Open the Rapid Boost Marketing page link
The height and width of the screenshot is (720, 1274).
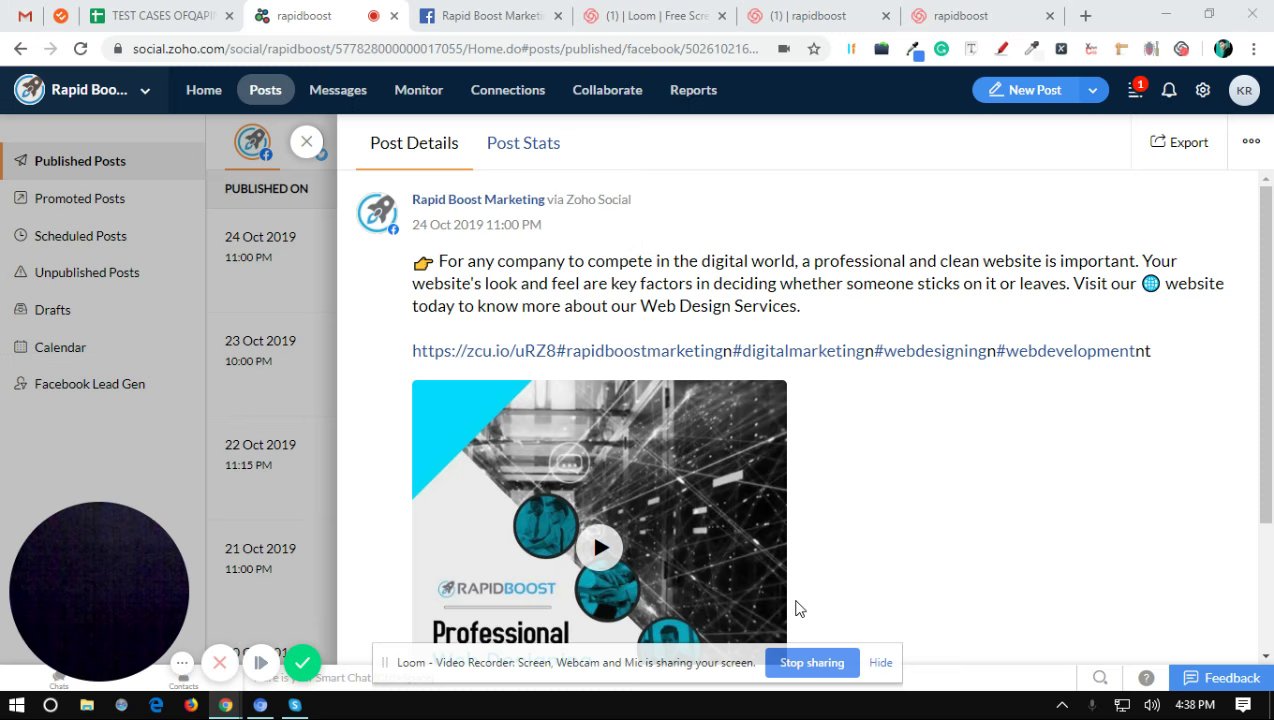[478, 199]
